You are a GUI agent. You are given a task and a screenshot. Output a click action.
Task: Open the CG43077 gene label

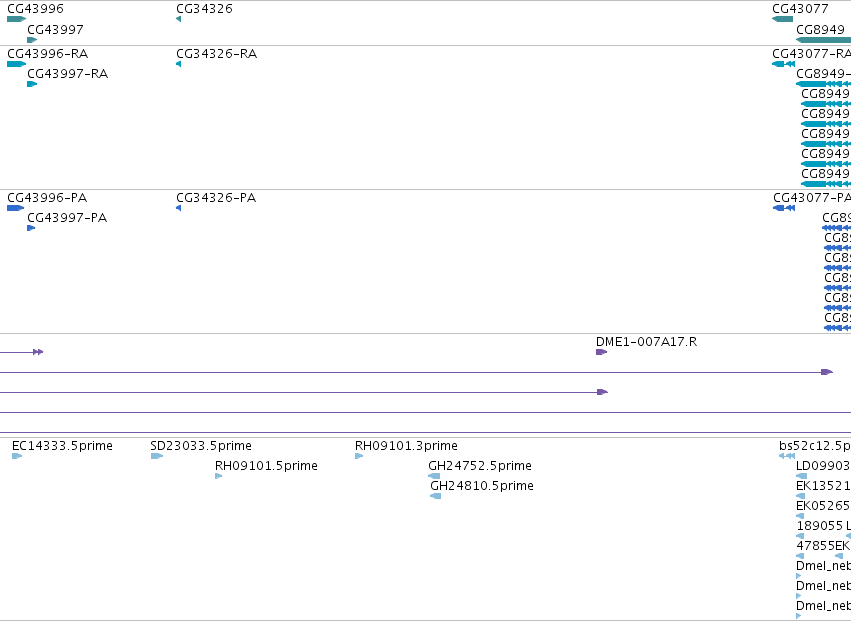pos(800,9)
